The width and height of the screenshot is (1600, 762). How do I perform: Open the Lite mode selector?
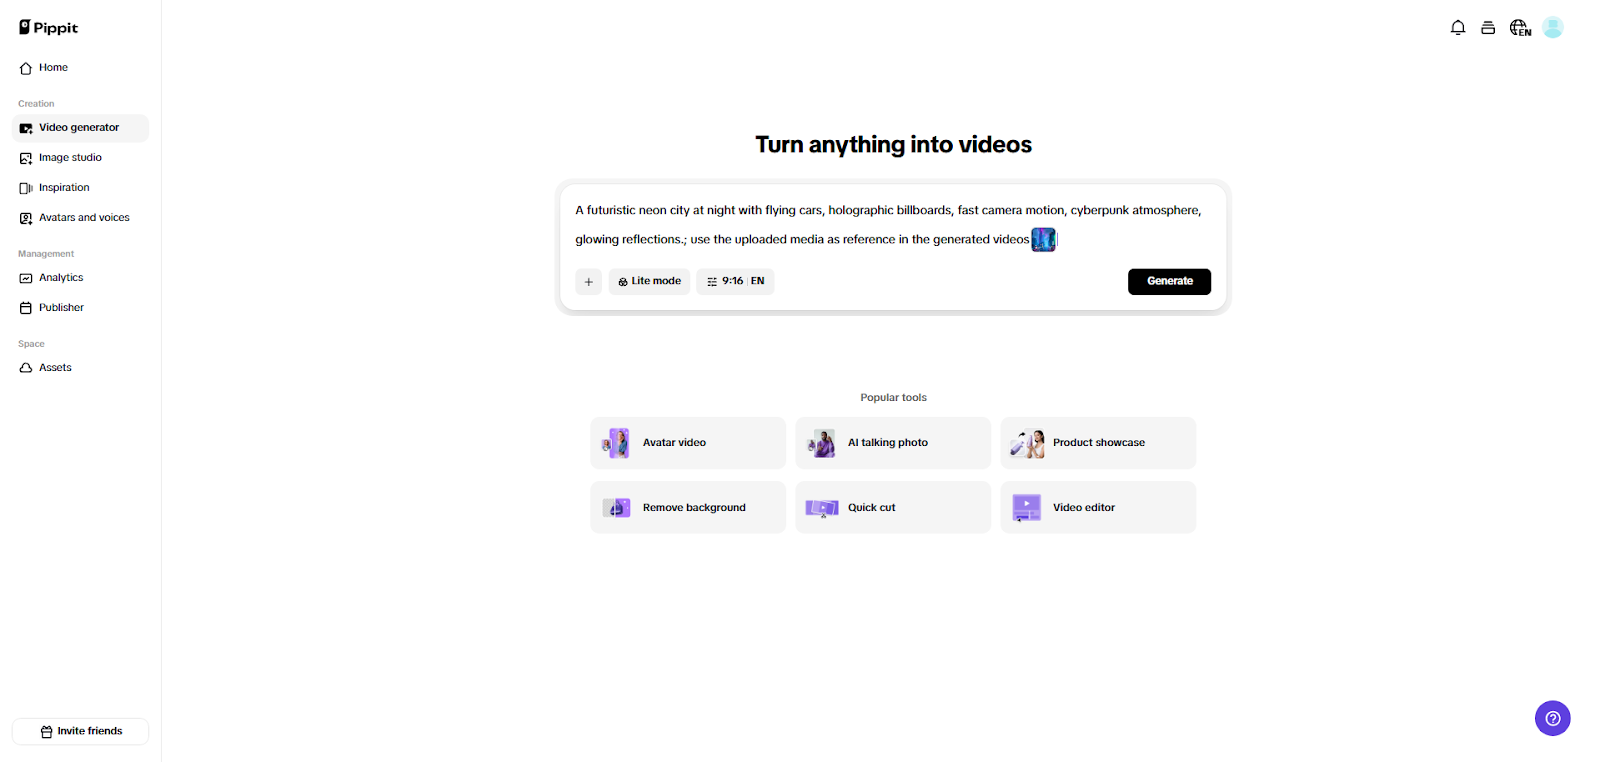tap(649, 282)
